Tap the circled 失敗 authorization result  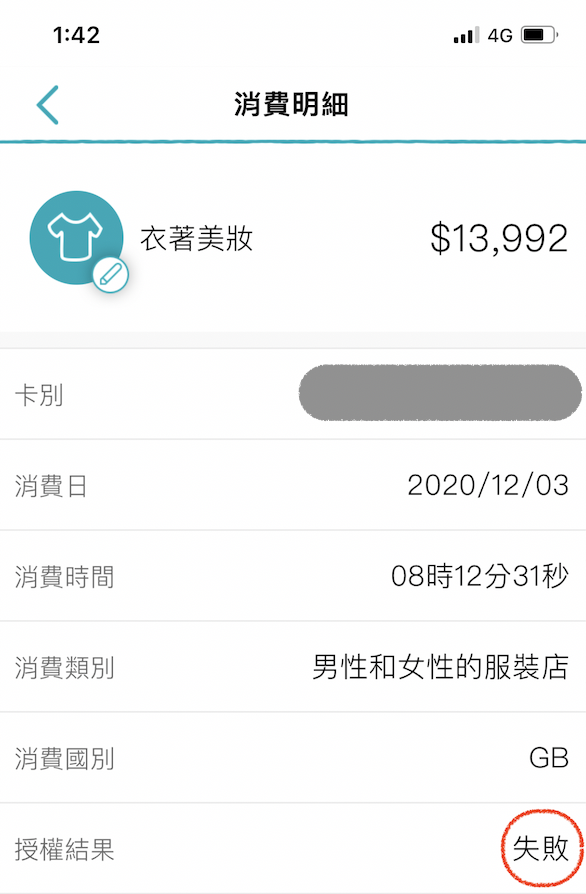point(541,848)
